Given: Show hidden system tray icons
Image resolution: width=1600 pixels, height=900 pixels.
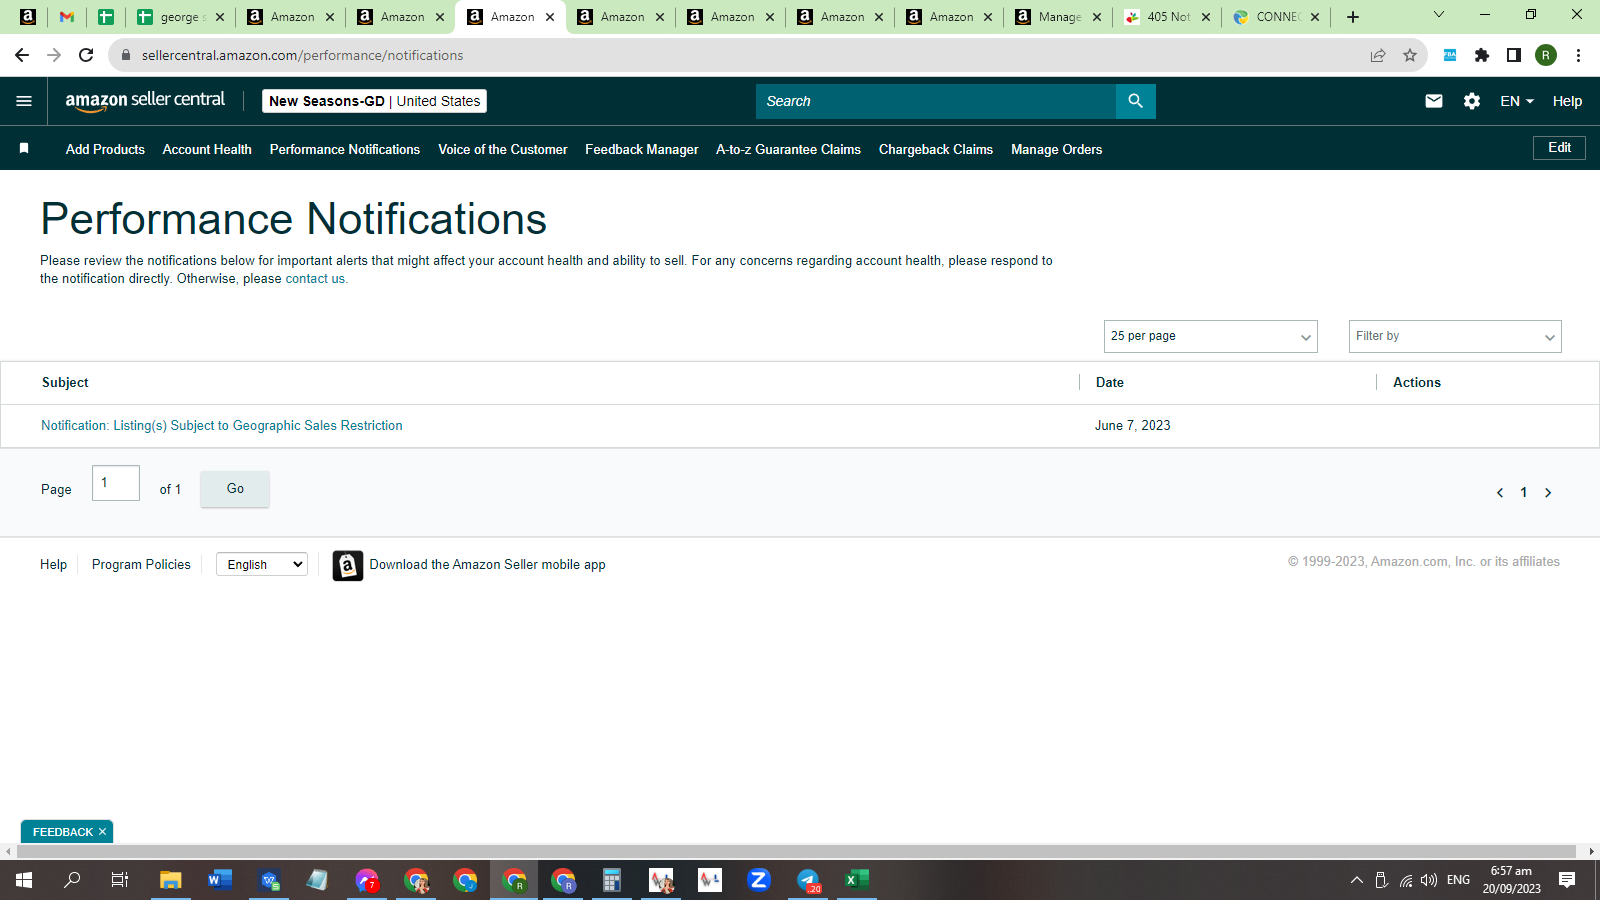Looking at the screenshot, I should tap(1357, 880).
